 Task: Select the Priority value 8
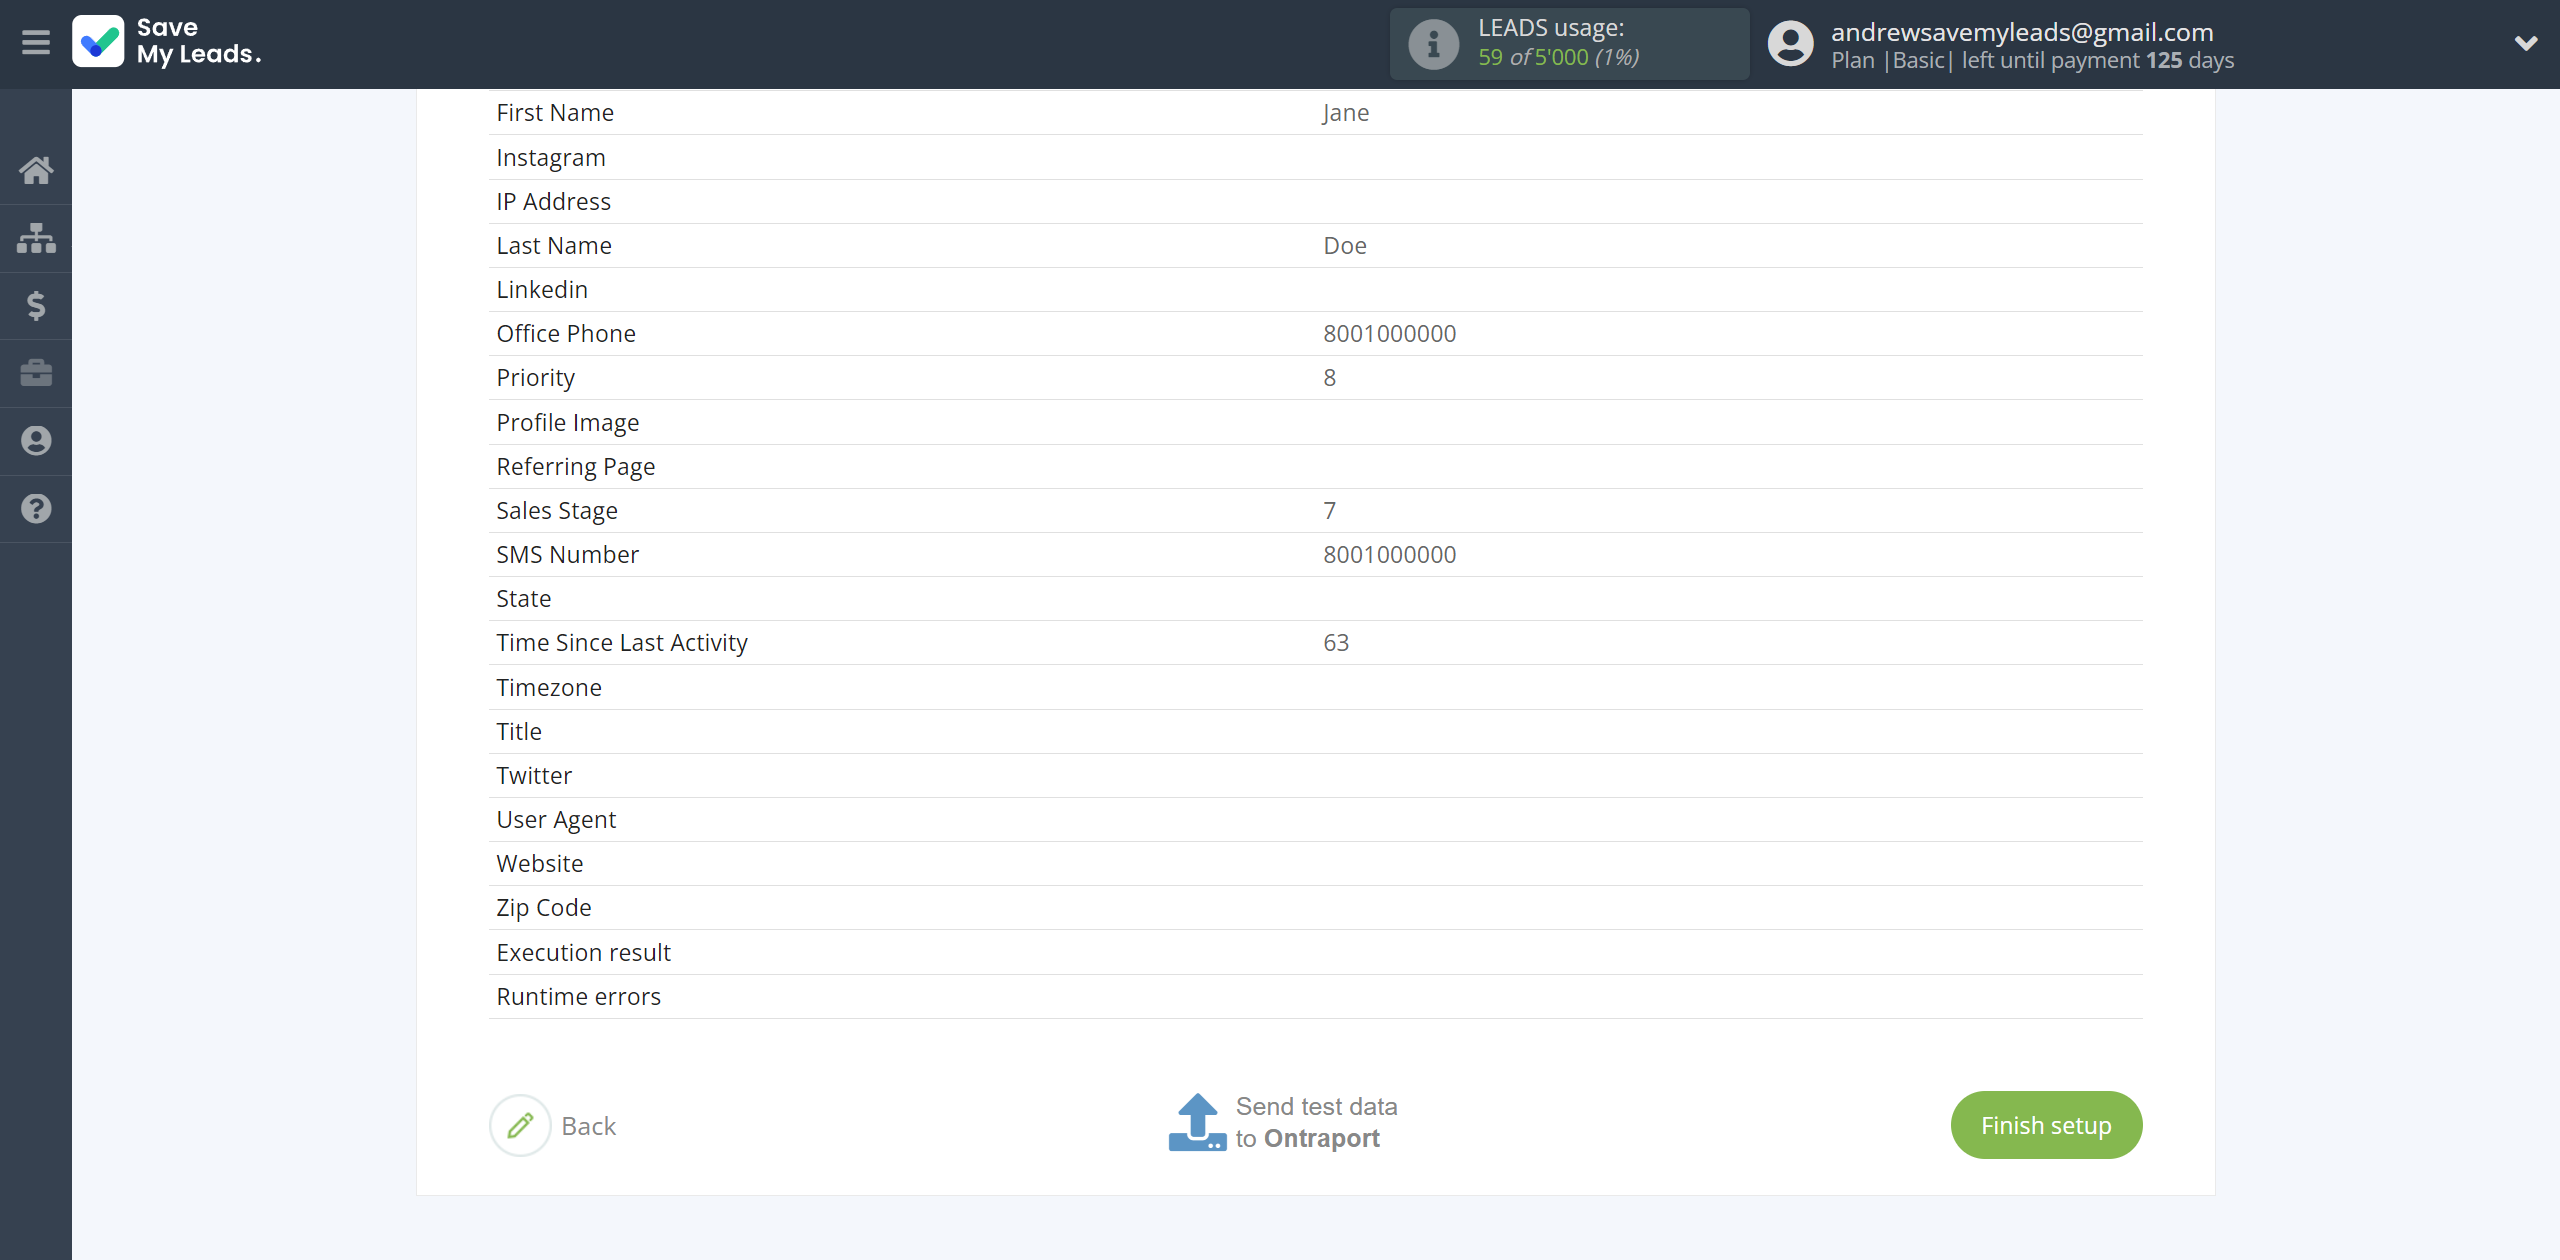coord(1330,378)
